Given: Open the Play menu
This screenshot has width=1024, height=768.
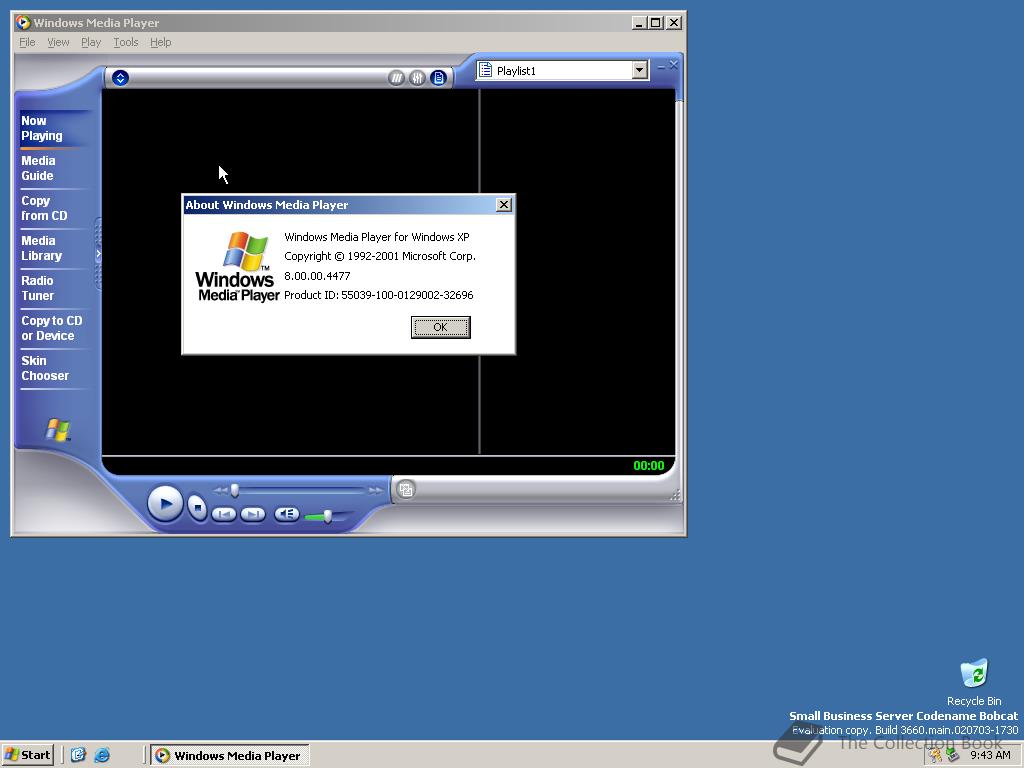Looking at the screenshot, I should 91,42.
